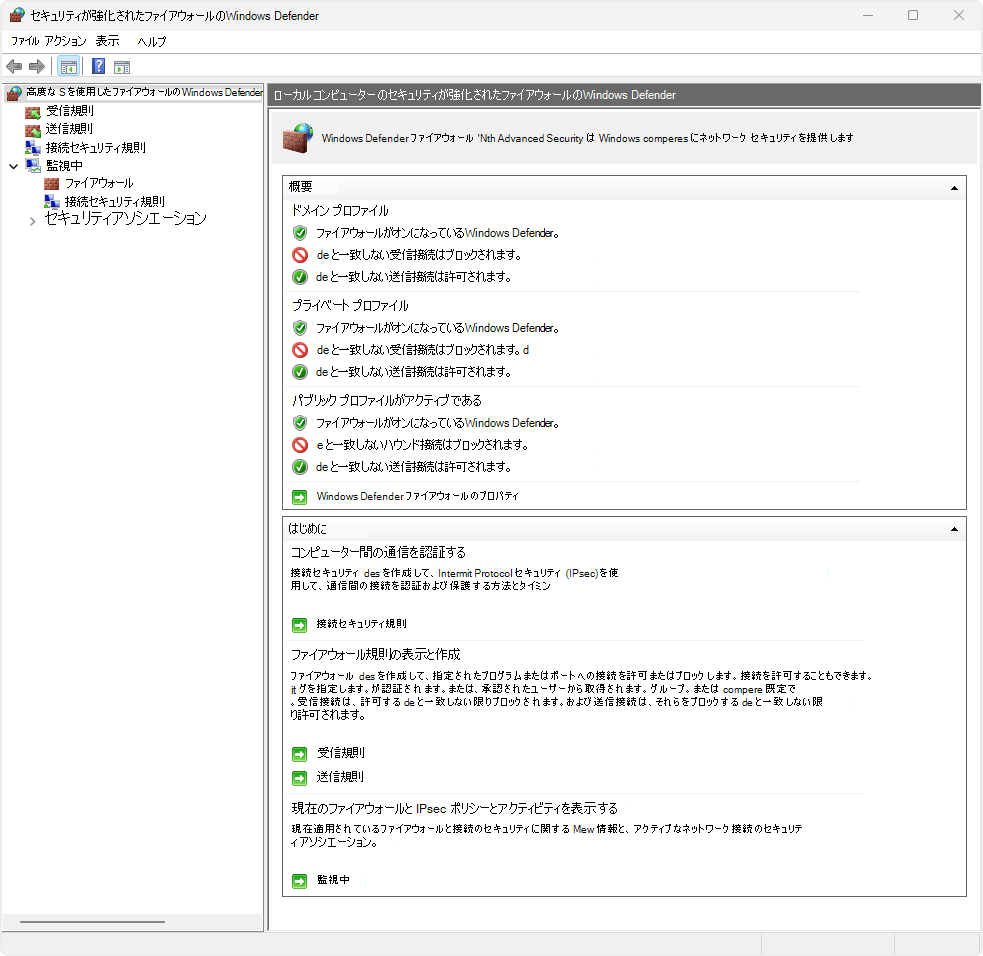Toggle the show/hide console tree toolbar icon
The image size is (983, 956).
coord(68,66)
